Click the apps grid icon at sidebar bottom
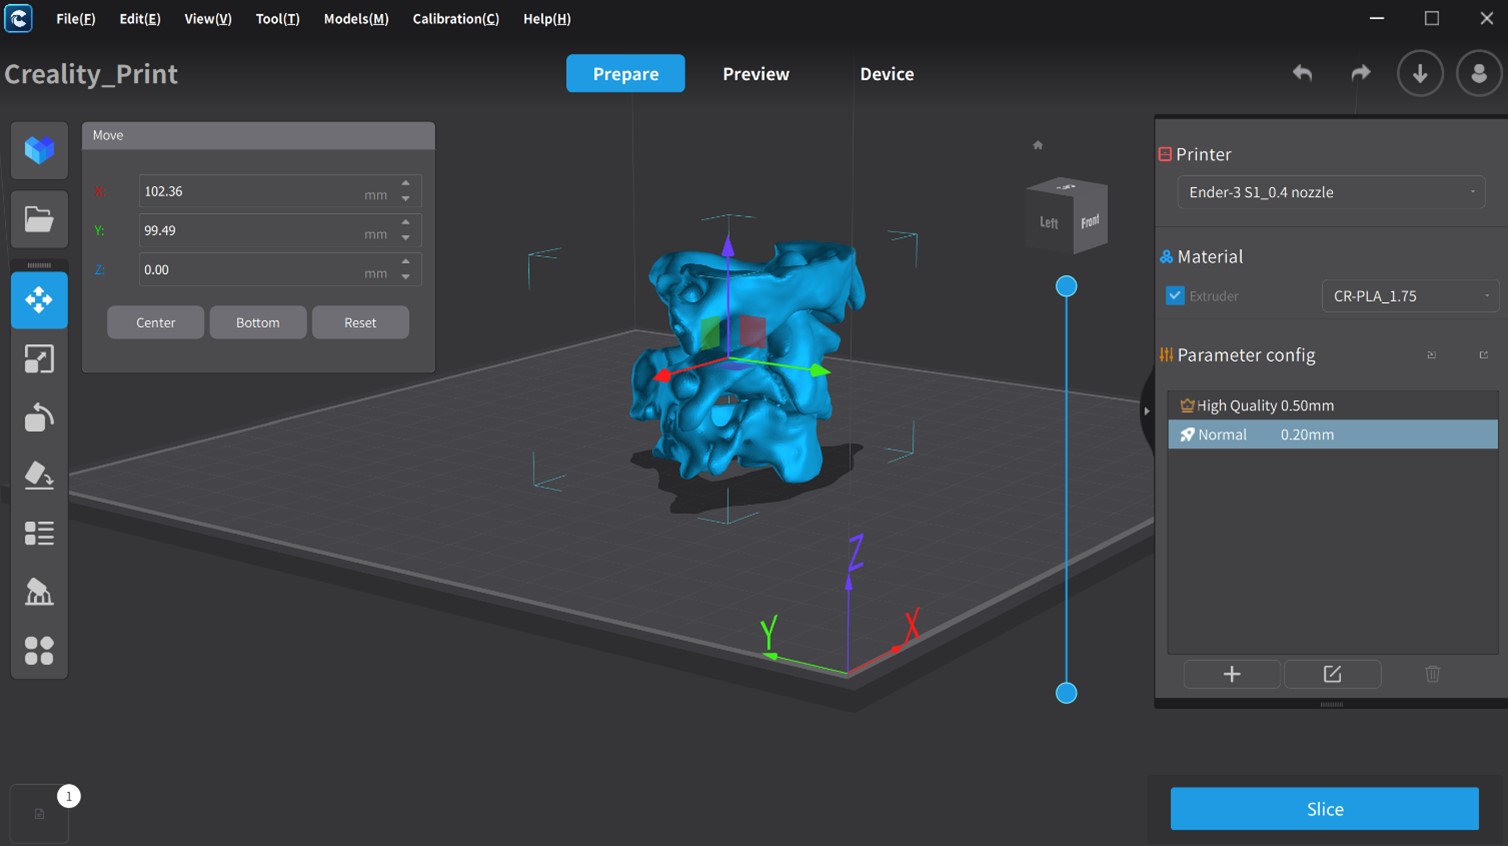The image size is (1508, 846). [39, 651]
